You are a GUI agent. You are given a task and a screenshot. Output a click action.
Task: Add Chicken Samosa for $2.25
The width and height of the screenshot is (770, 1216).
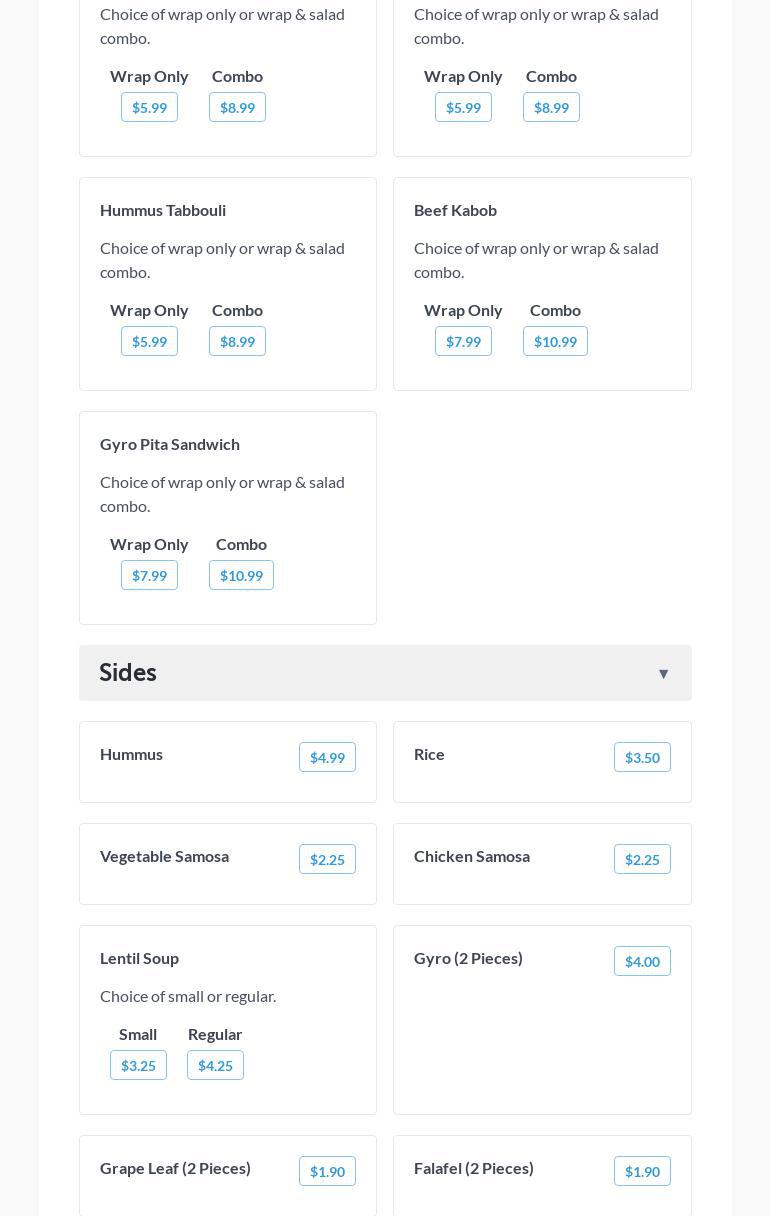641,859
